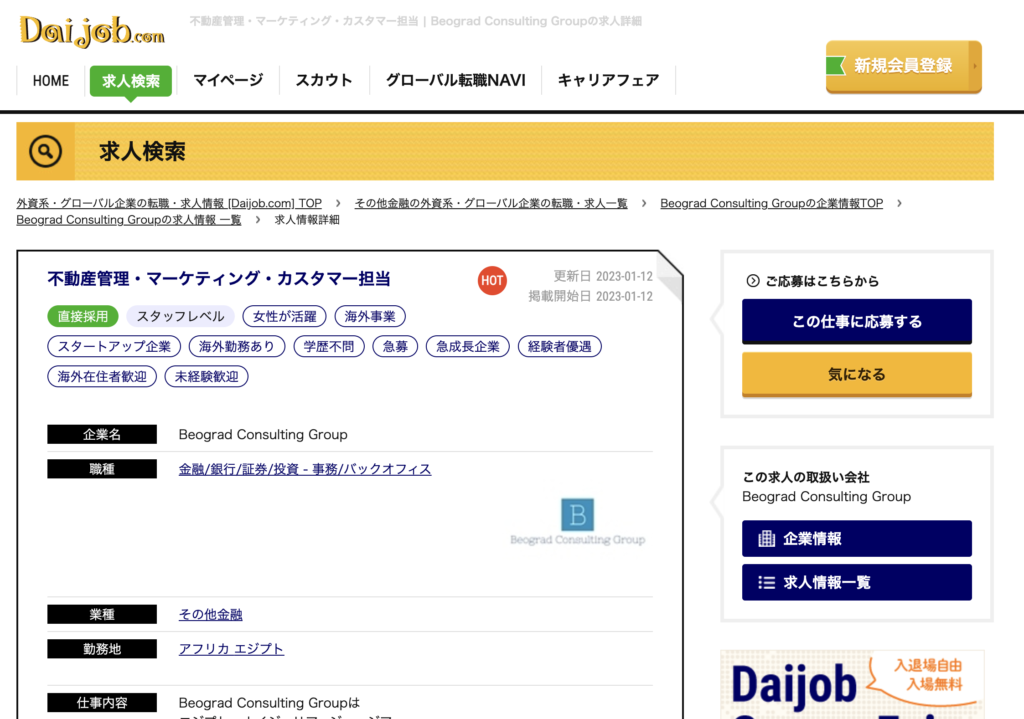Click the green flag icon on 新規会員登録
The width and height of the screenshot is (1024, 719).
835,65
